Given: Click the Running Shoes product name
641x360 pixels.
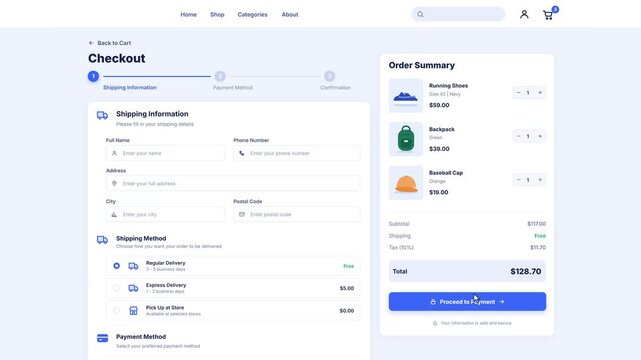Looking at the screenshot, I should coord(448,86).
